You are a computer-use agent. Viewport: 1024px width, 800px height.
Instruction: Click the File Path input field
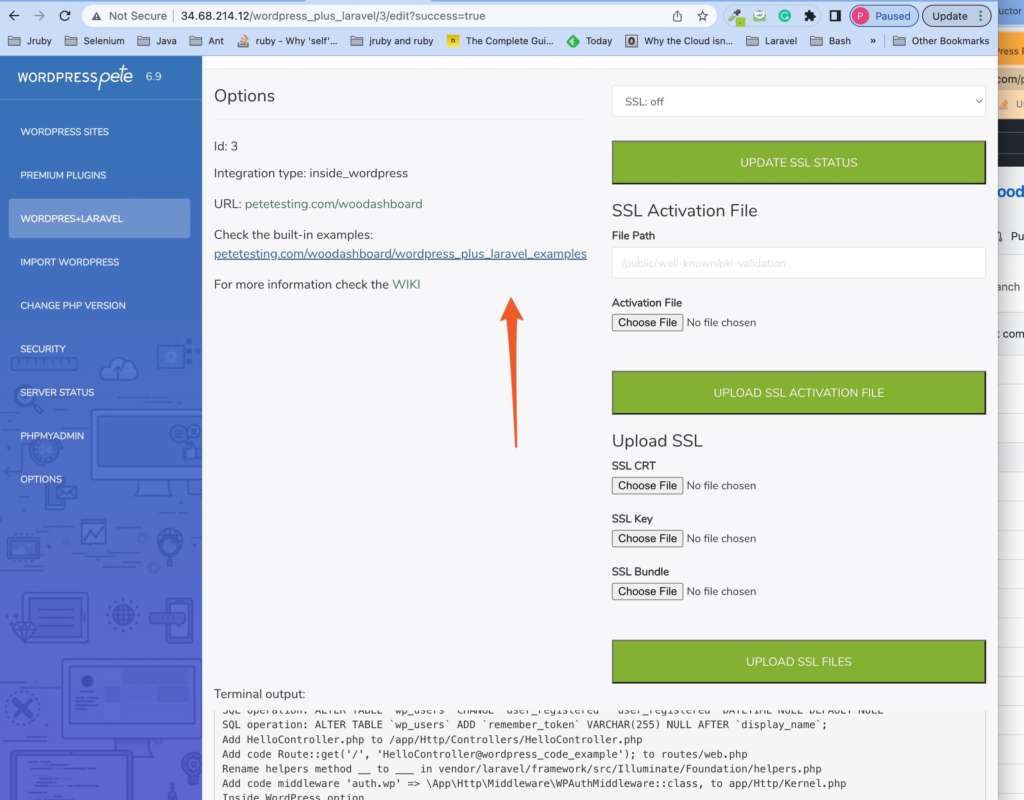(x=798, y=263)
